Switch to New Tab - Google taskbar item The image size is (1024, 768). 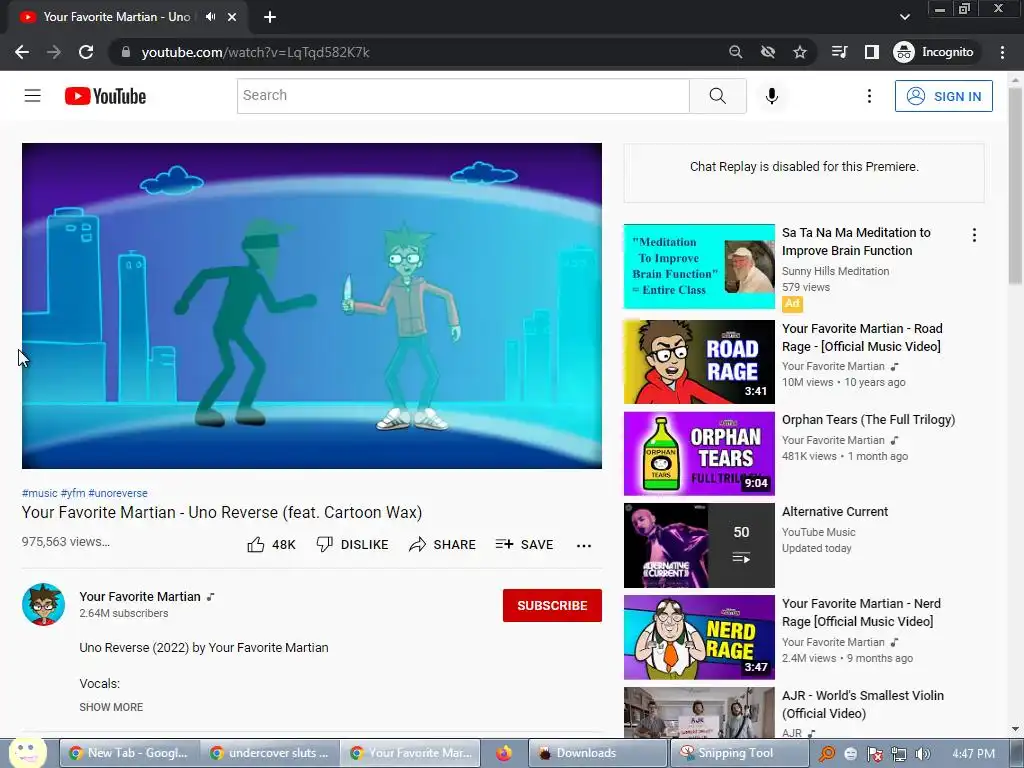pyautogui.click(x=129, y=753)
